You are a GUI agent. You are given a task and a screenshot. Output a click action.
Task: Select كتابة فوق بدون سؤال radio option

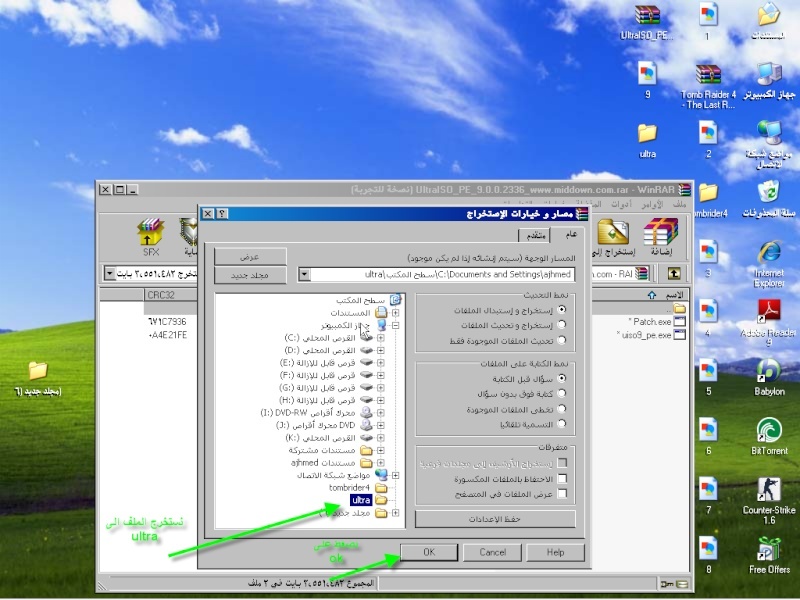click(562, 393)
